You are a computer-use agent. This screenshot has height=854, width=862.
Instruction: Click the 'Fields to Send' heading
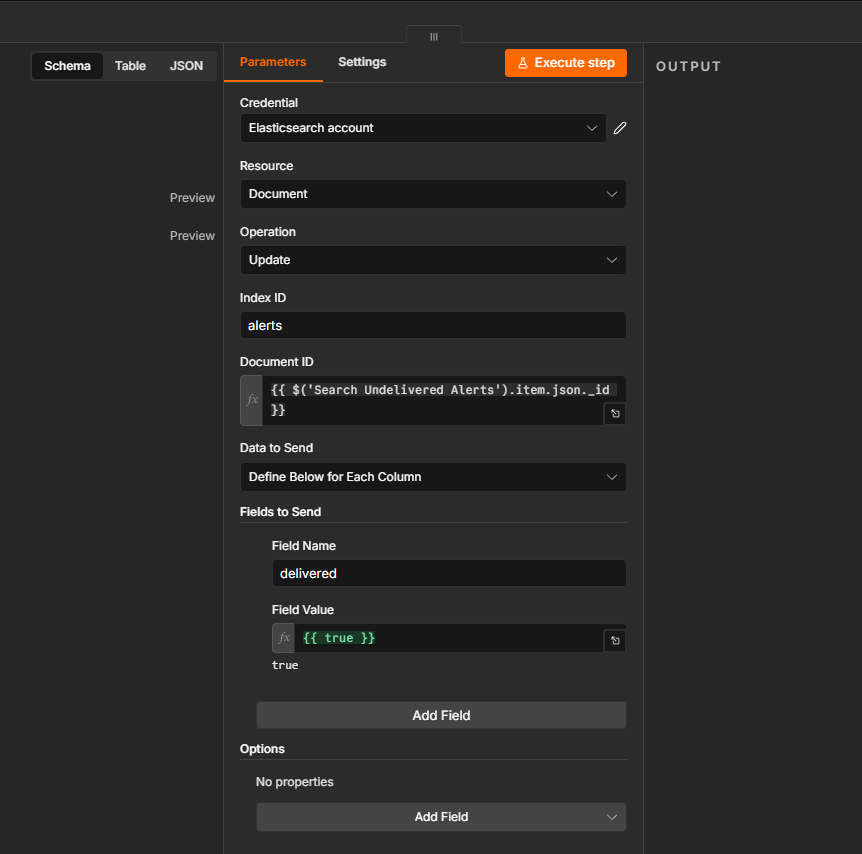(280, 512)
